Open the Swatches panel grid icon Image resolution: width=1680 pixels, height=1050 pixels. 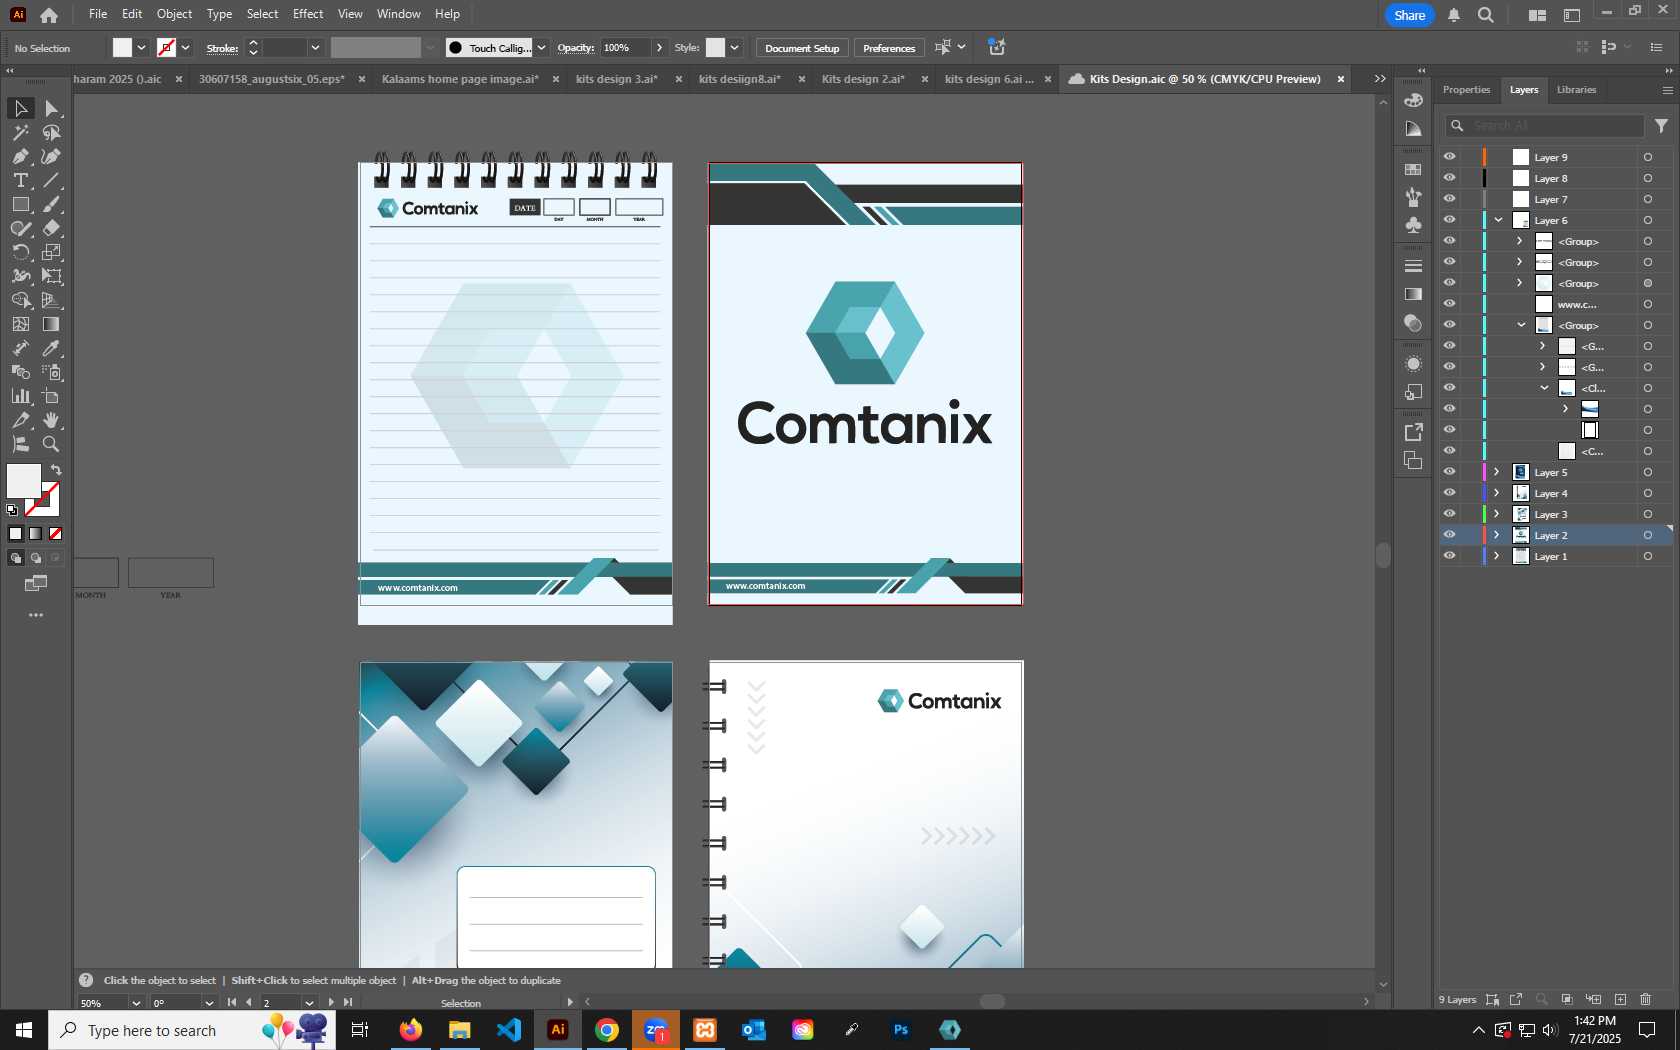[x=1413, y=169]
